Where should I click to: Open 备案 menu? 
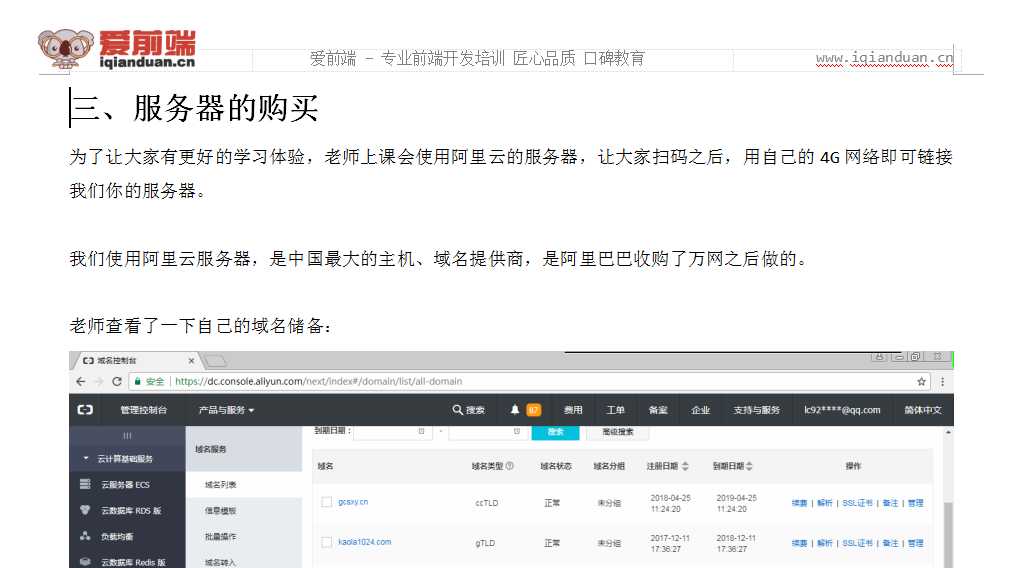pyautogui.click(x=658, y=410)
